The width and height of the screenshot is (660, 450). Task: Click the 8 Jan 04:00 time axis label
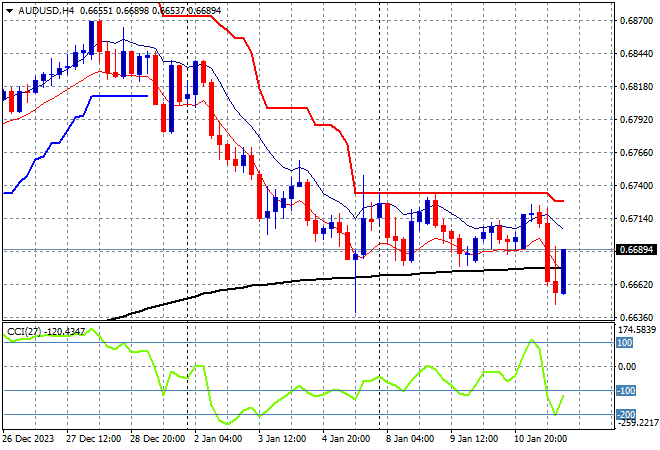[411, 437]
